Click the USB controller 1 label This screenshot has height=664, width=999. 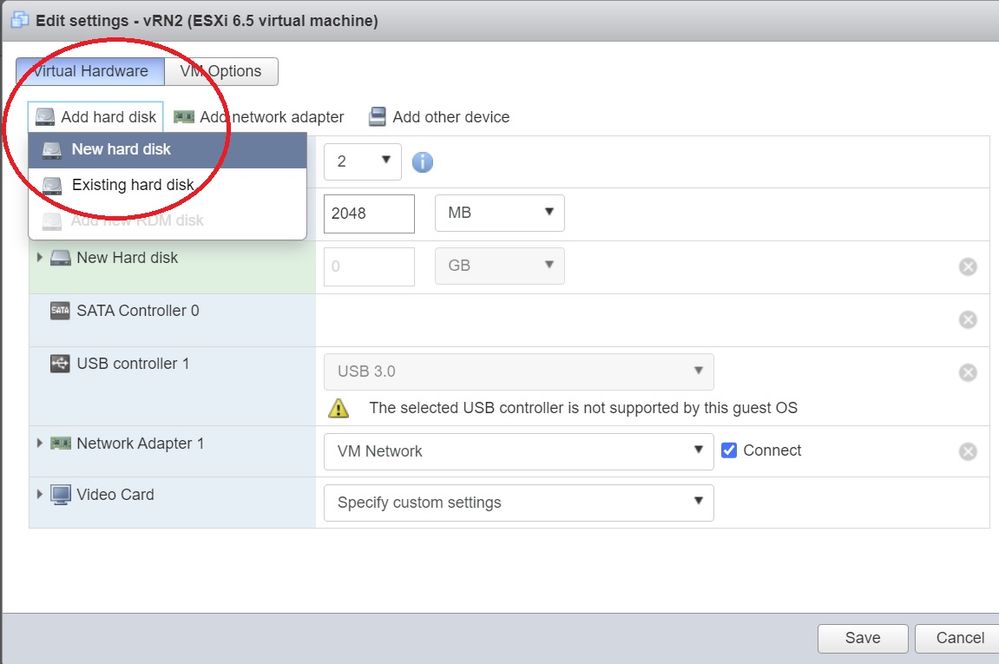pyautogui.click(x=133, y=364)
